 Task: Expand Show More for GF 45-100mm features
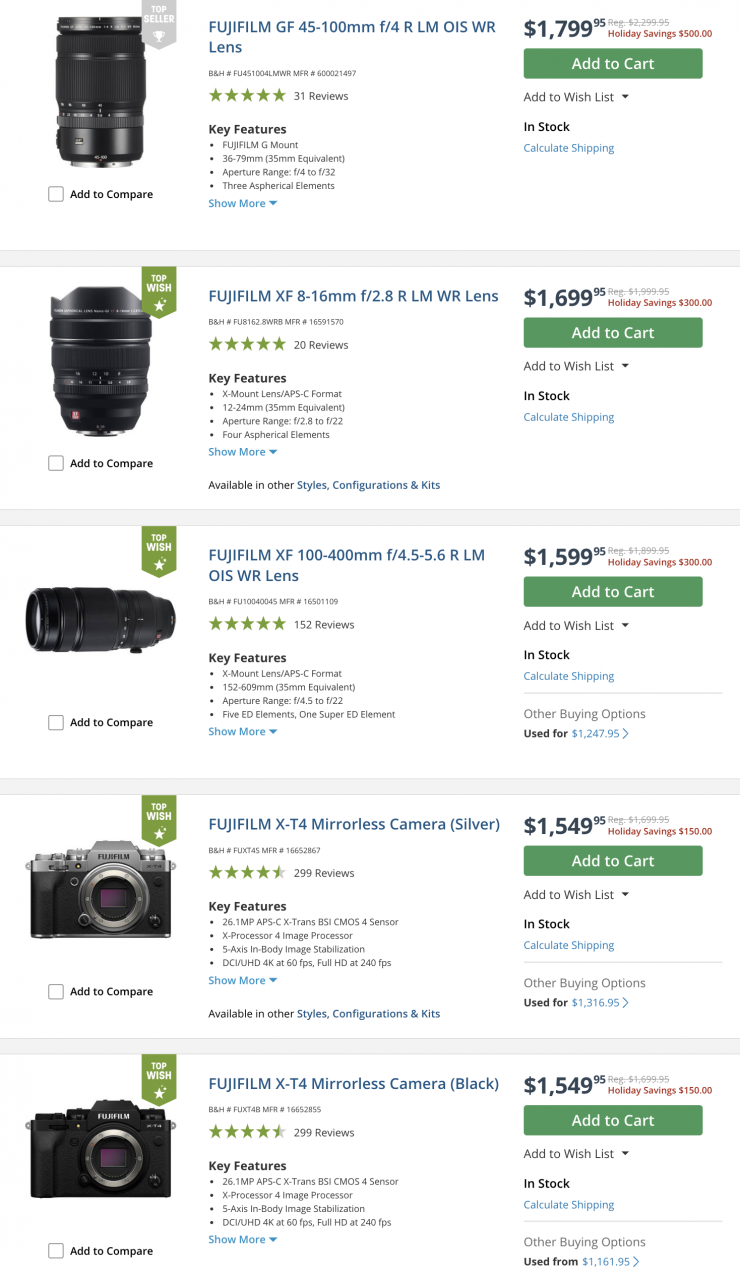pyautogui.click(x=242, y=203)
